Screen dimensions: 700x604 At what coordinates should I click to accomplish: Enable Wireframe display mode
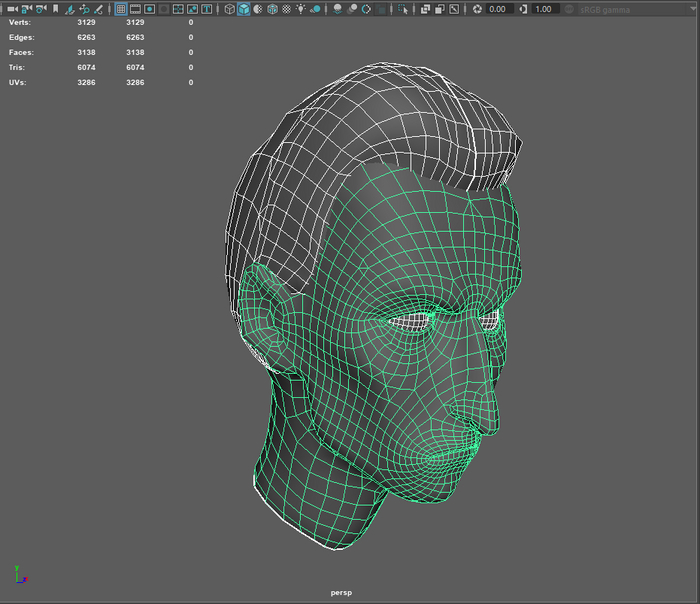pyautogui.click(x=229, y=9)
